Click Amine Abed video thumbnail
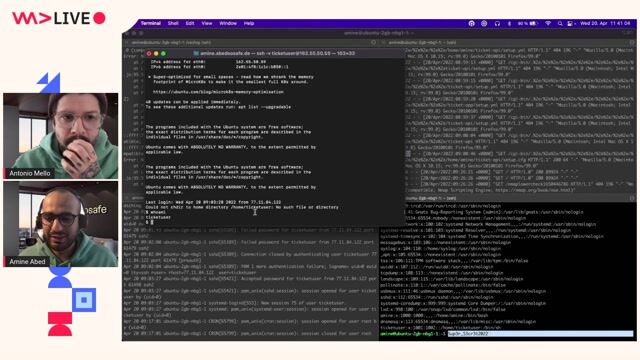 (60, 224)
